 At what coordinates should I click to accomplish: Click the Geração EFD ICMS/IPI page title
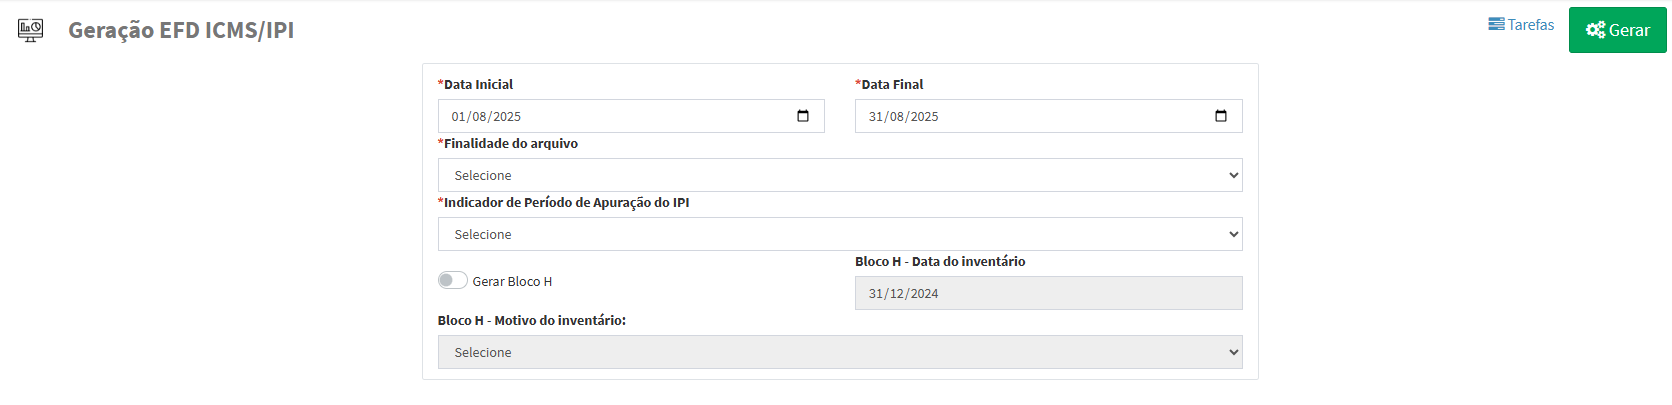tap(181, 30)
